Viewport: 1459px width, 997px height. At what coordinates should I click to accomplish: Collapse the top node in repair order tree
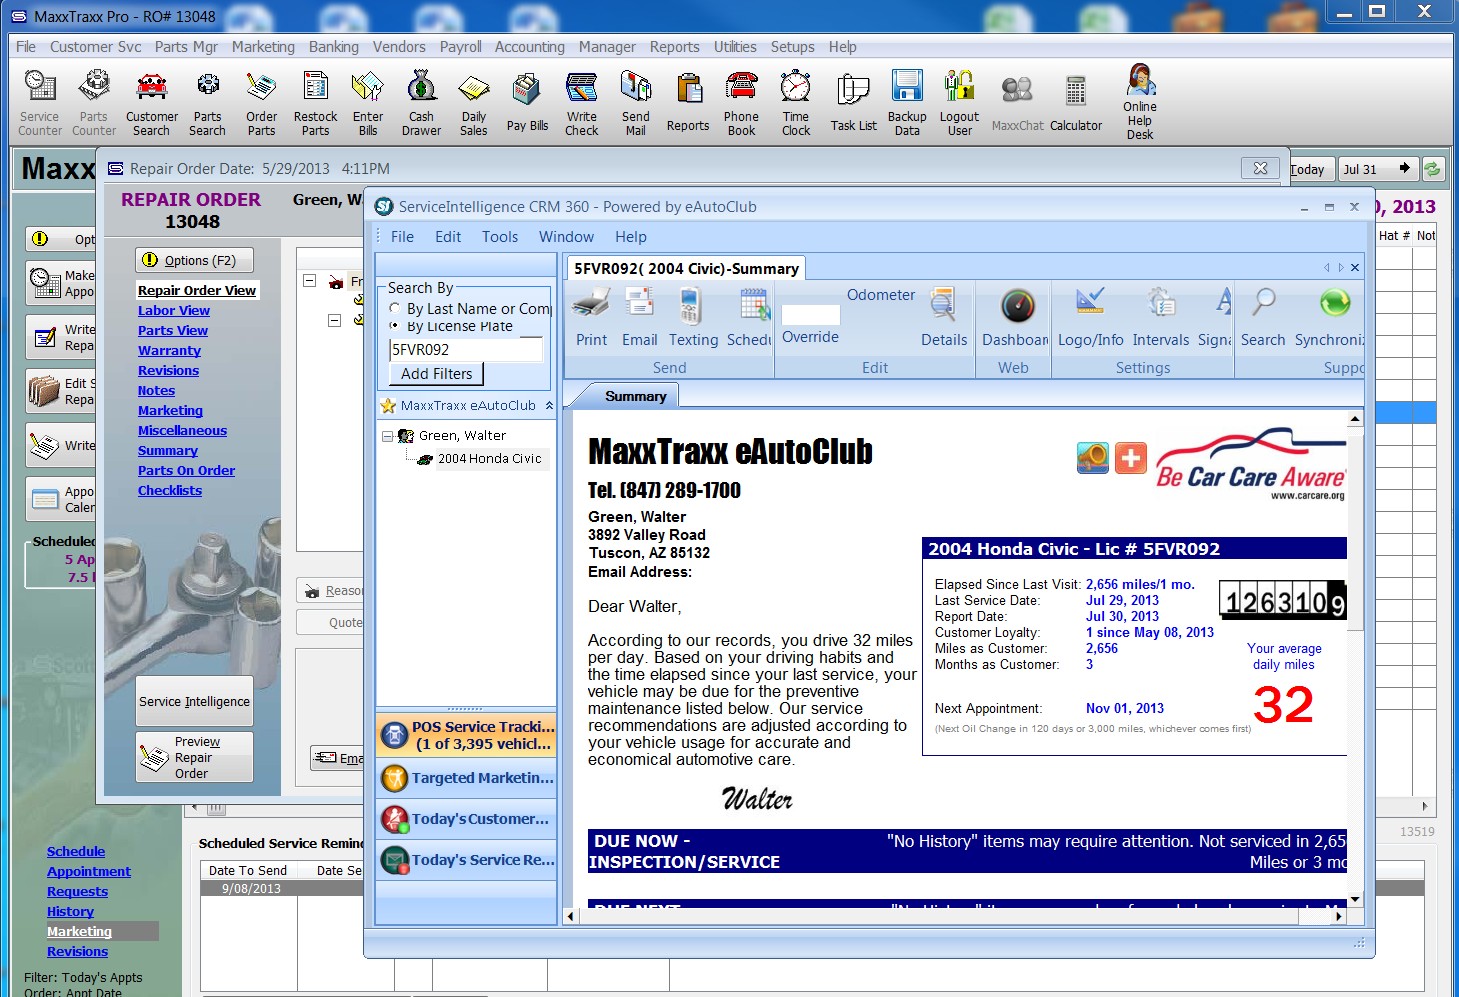[310, 281]
